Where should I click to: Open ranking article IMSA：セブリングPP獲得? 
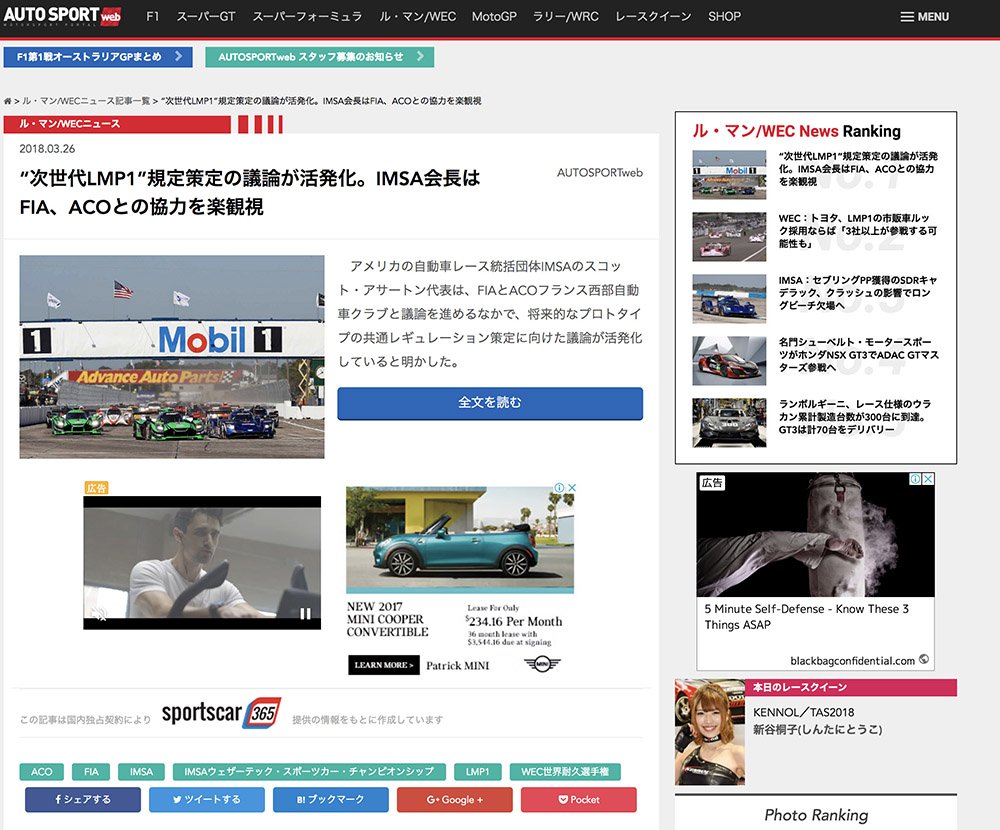pyautogui.click(x=858, y=292)
